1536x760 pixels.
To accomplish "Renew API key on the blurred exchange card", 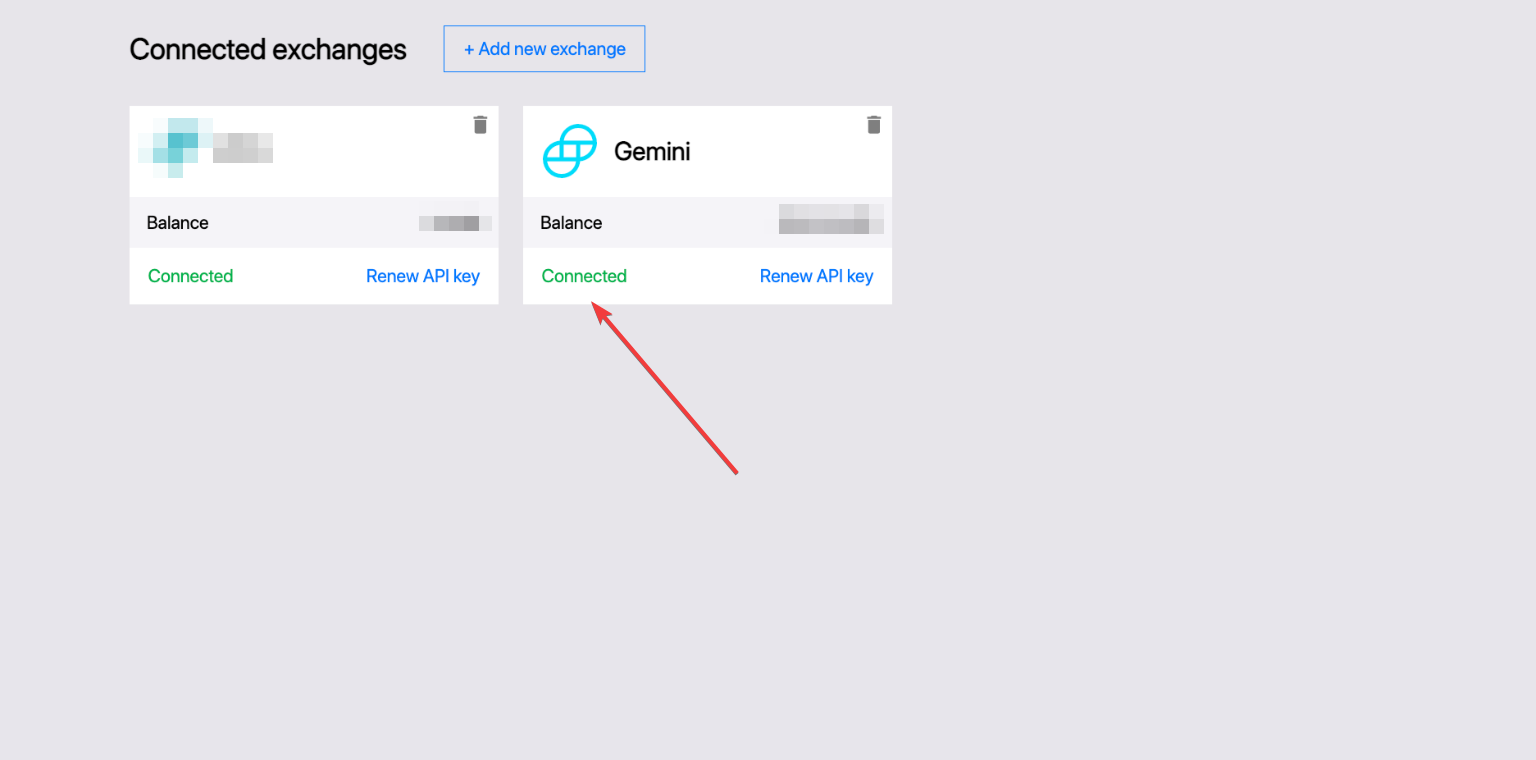I will tap(423, 276).
